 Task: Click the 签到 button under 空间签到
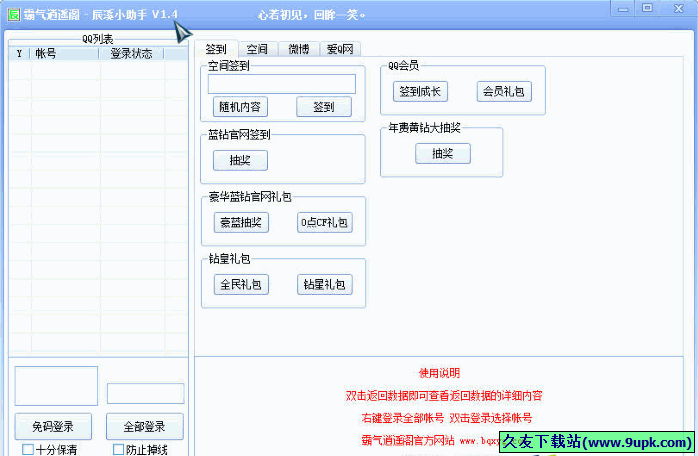coord(324,107)
